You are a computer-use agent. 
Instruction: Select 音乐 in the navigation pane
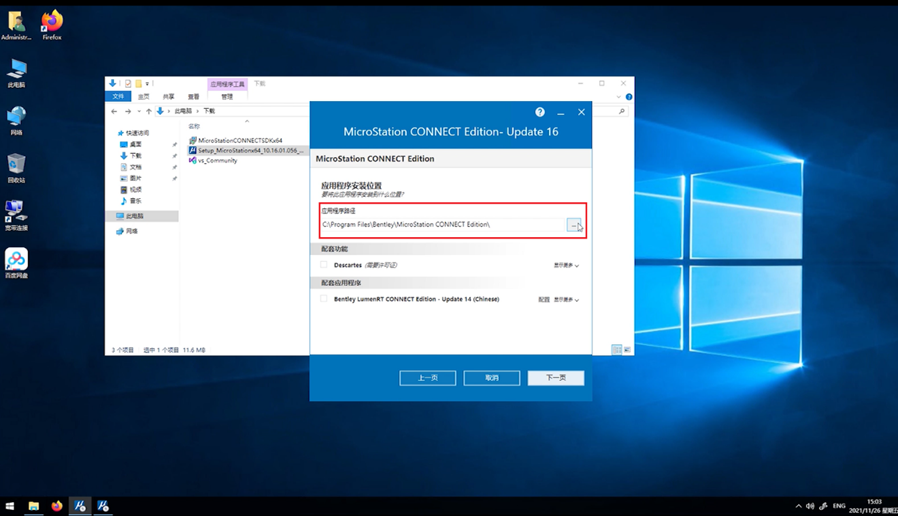[x=131, y=201]
